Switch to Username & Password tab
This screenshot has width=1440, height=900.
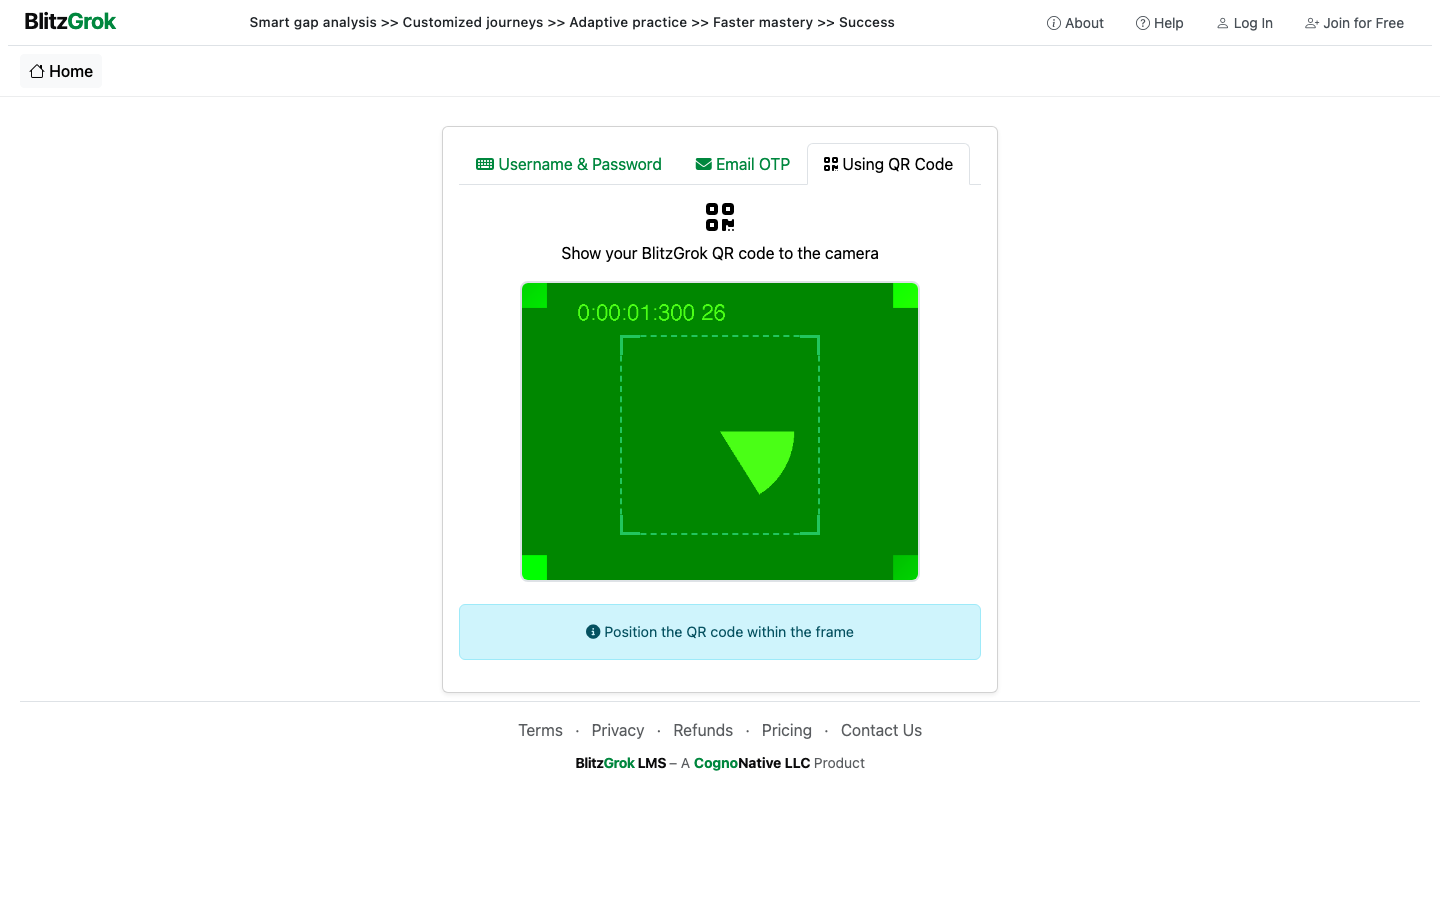coord(569,164)
